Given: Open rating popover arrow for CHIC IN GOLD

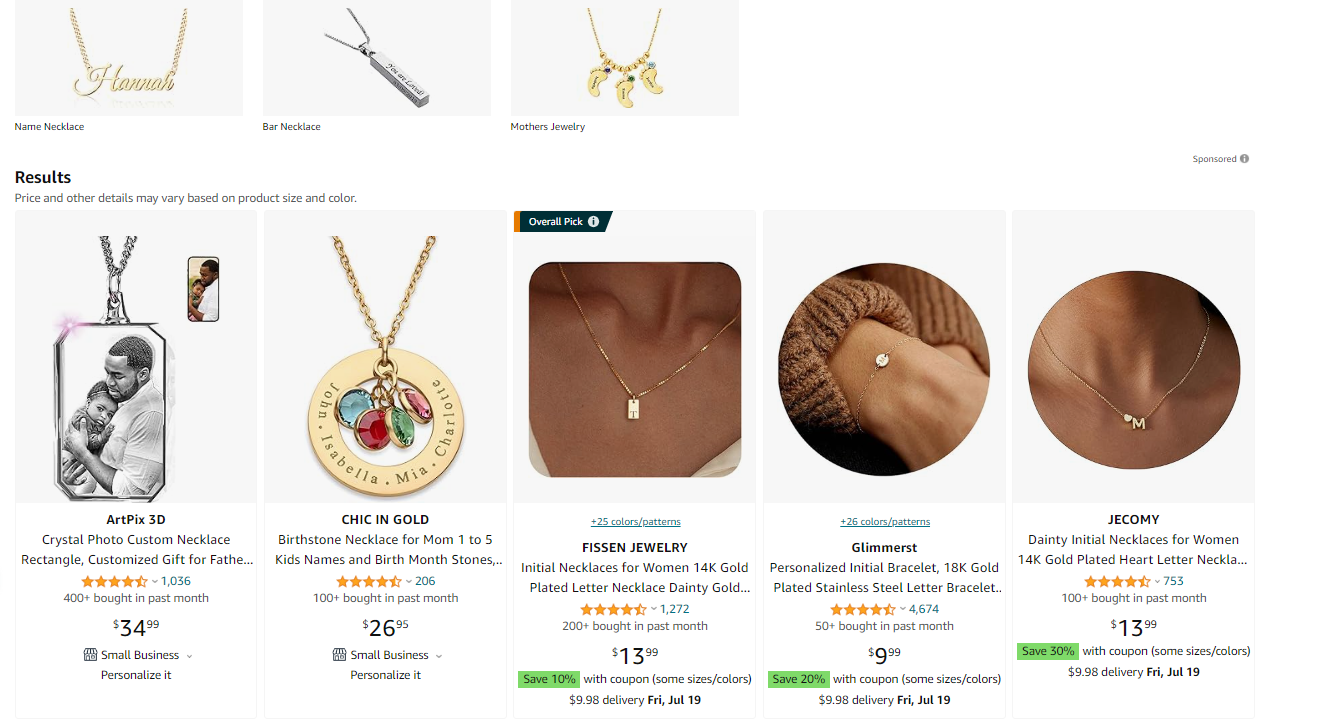Looking at the screenshot, I should pos(408,582).
